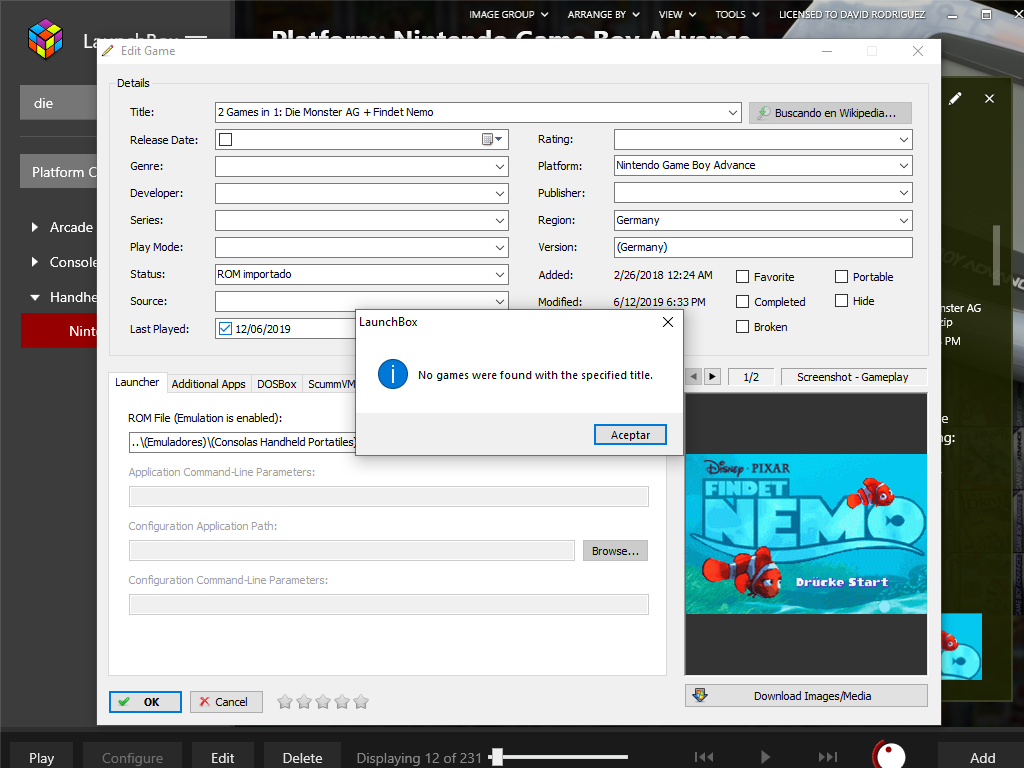Open the ARRANGE BY menu
The height and width of the screenshot is (768, 1024).
603,14
